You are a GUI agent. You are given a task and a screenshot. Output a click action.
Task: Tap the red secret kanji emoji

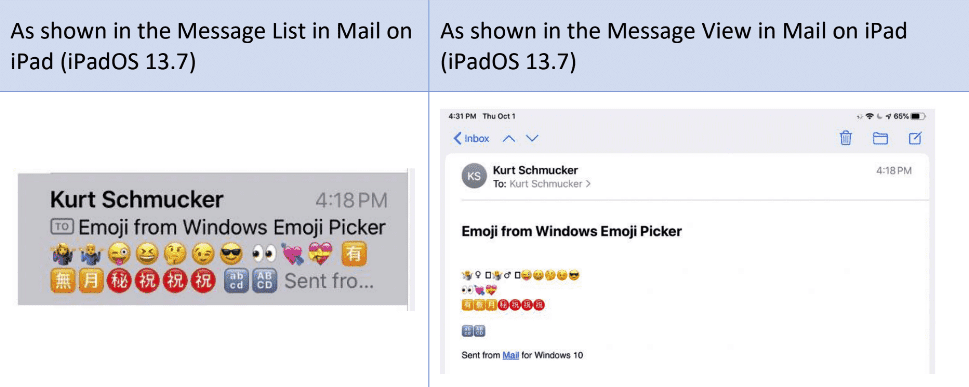[119, 281]
